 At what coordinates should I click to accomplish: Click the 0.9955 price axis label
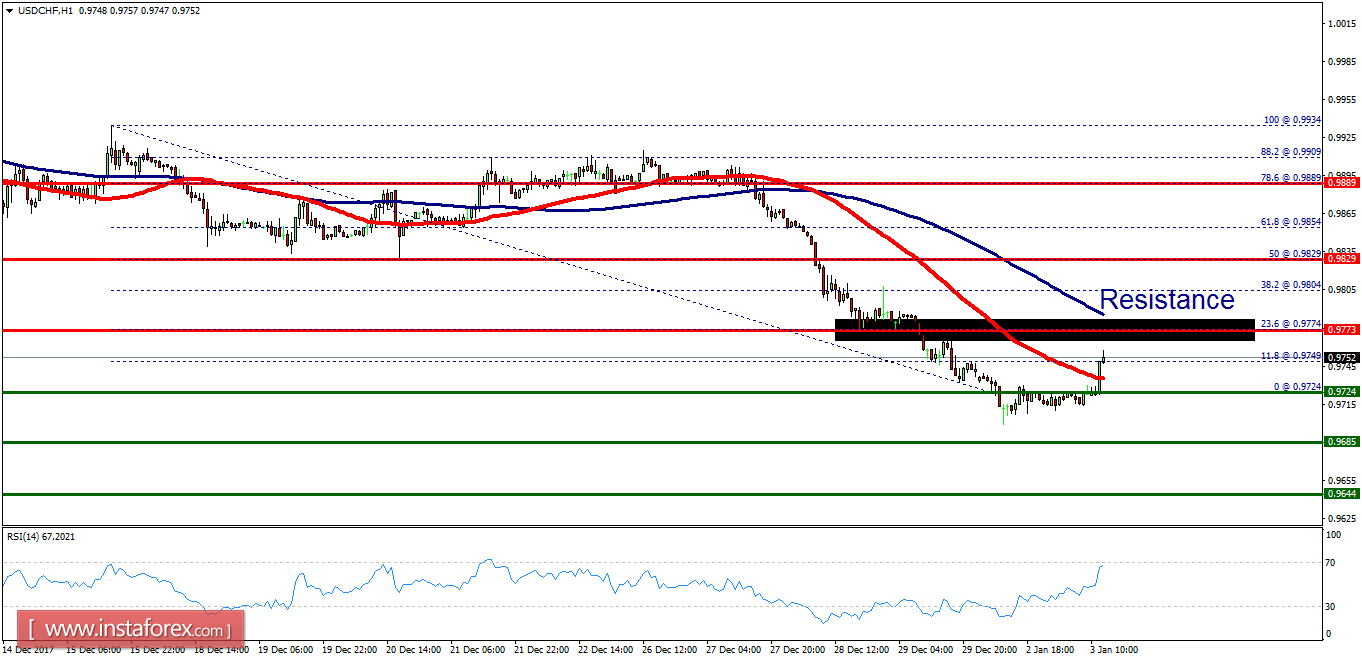1340,99
